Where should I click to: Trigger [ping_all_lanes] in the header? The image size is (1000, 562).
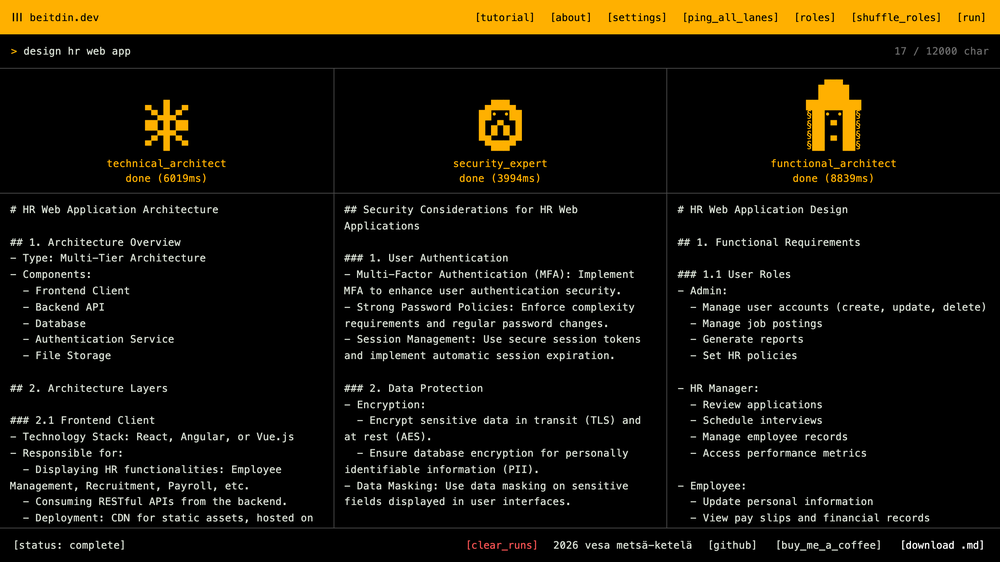coord(730,17)
